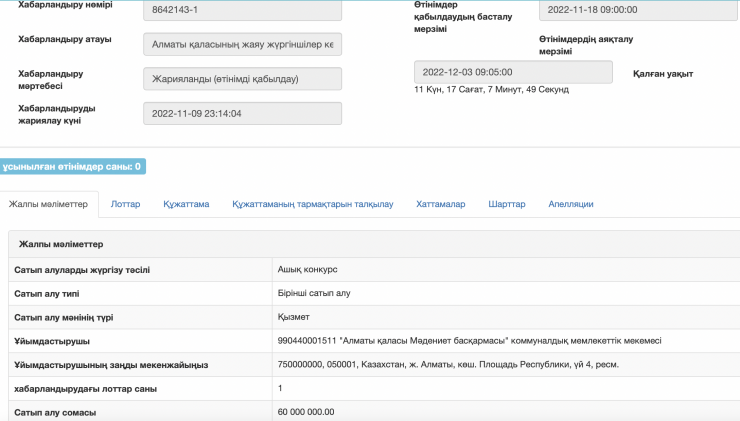Select the Хаттамалар tab
740x421 pixels.
440,204
